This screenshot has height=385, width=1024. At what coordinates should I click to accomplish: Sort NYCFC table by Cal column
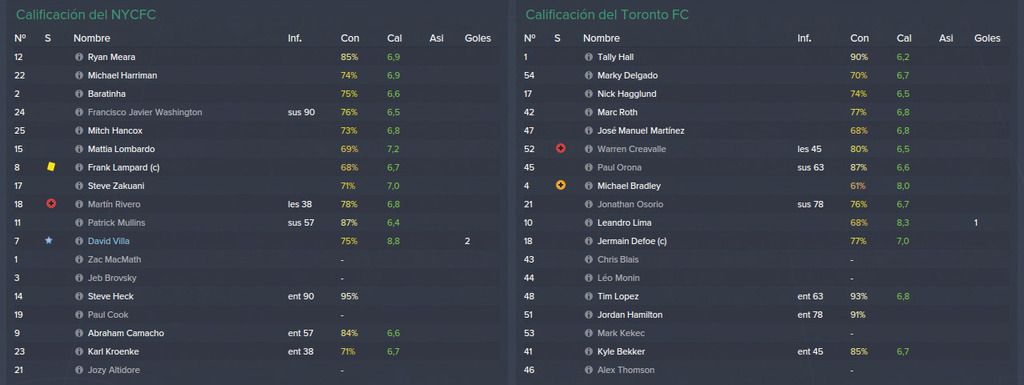pos(394,38)
